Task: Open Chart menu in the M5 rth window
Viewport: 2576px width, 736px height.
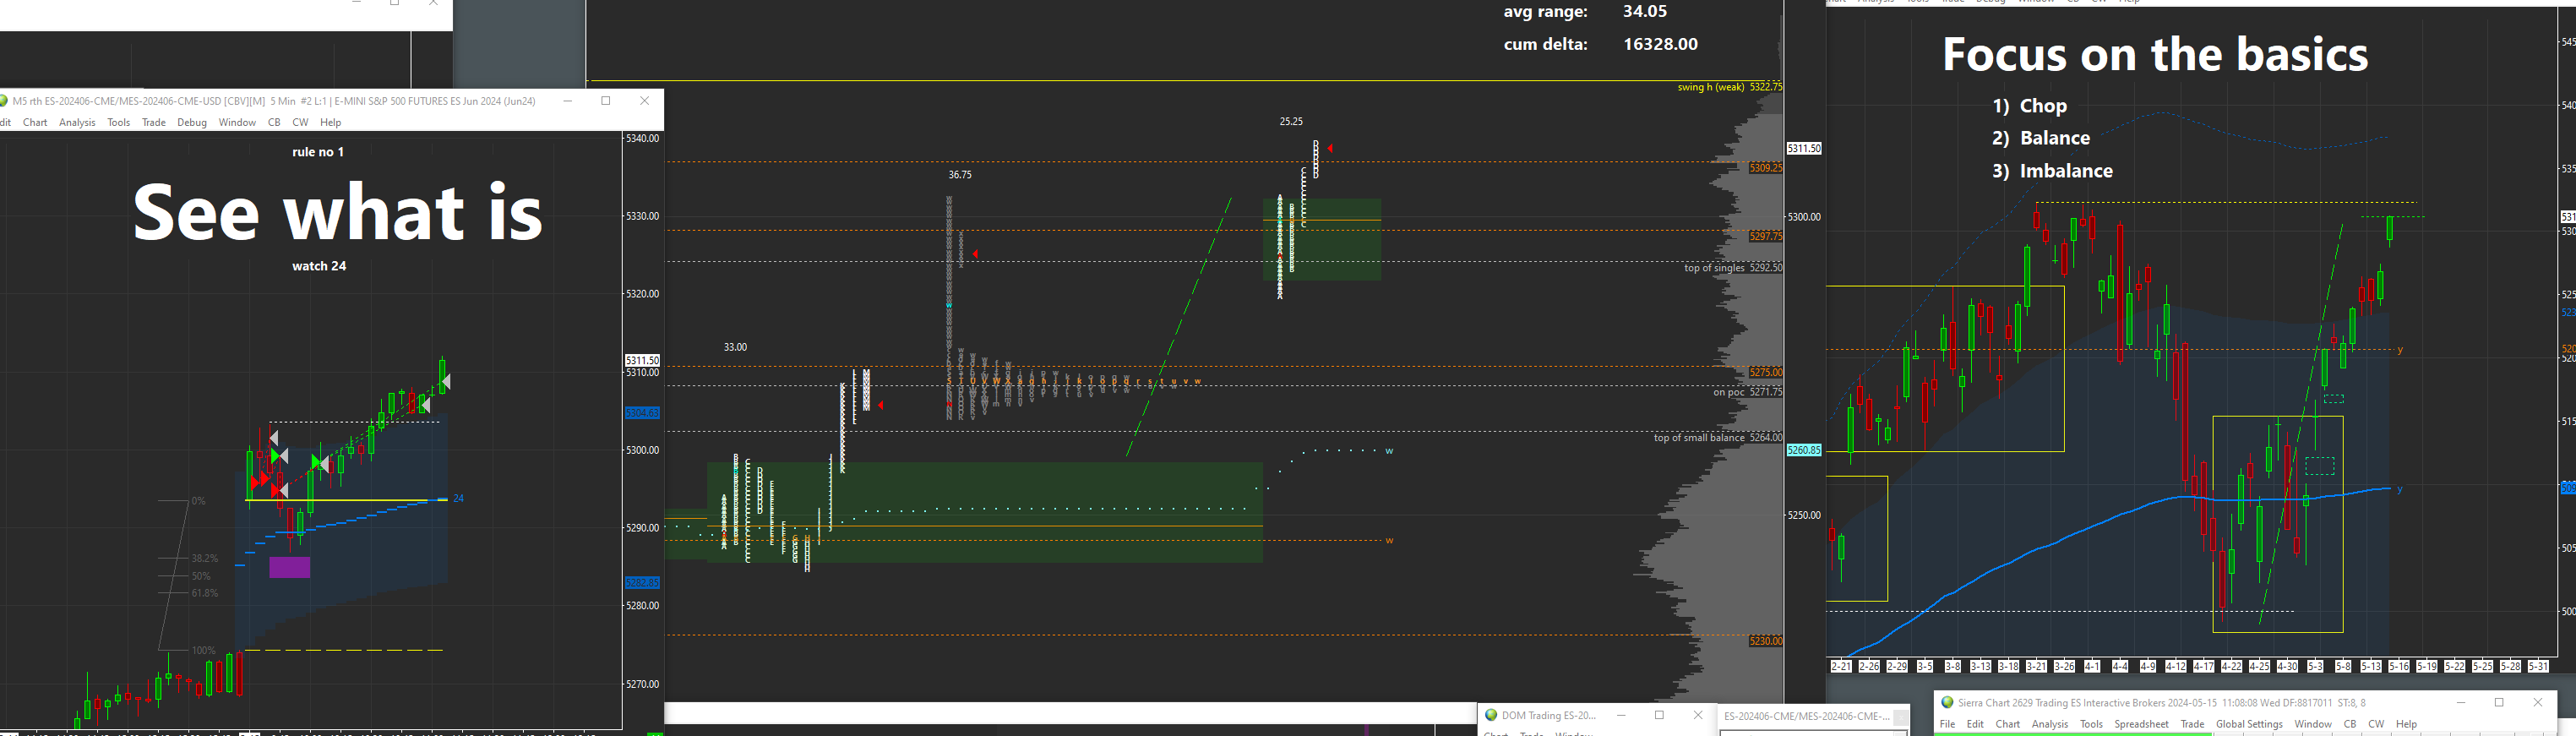Action: pos(35,122)
